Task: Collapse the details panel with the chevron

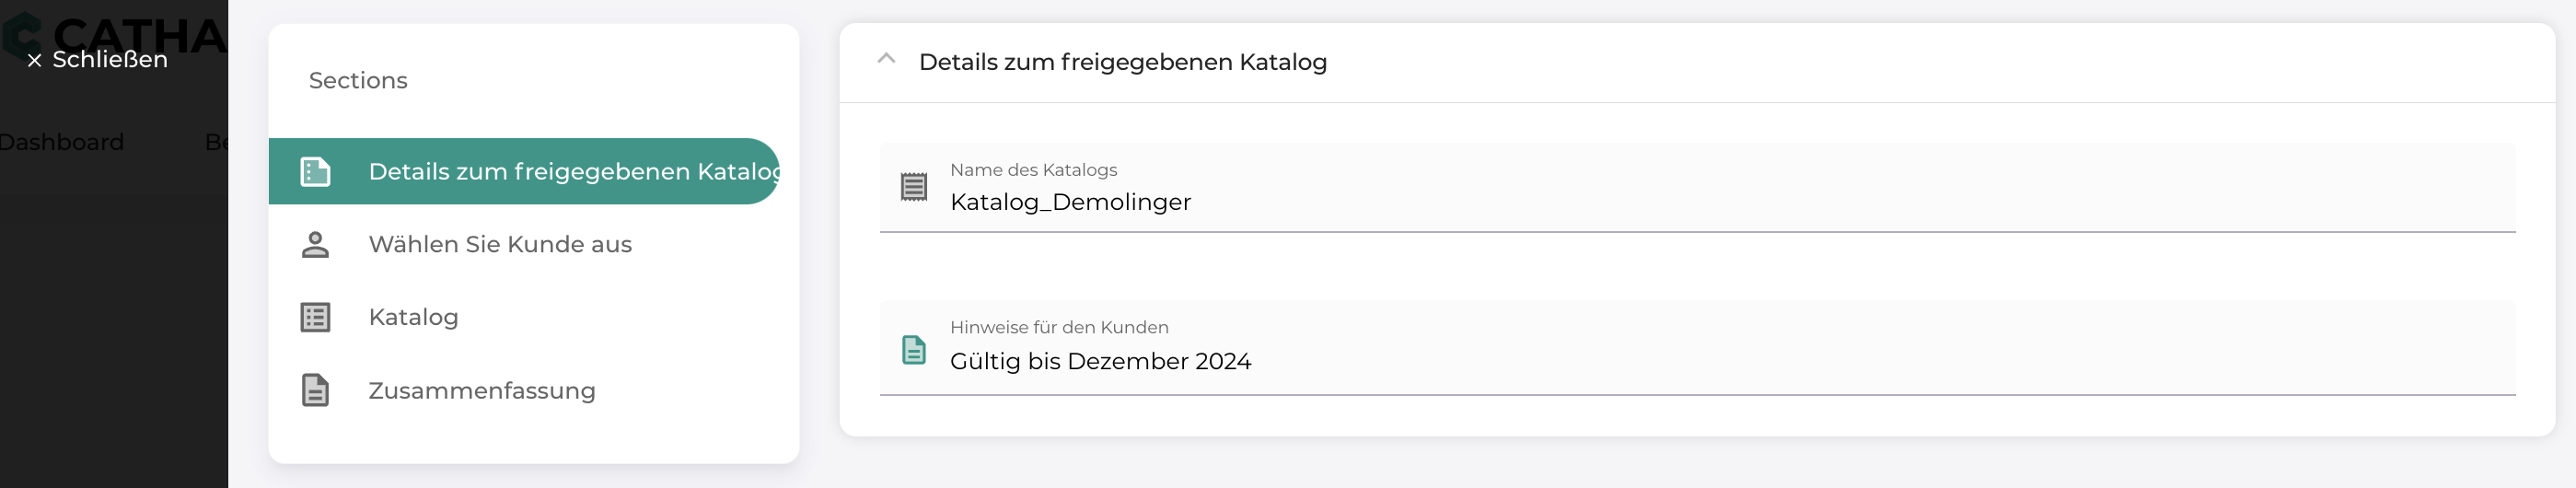Action: tap(886, 59)
